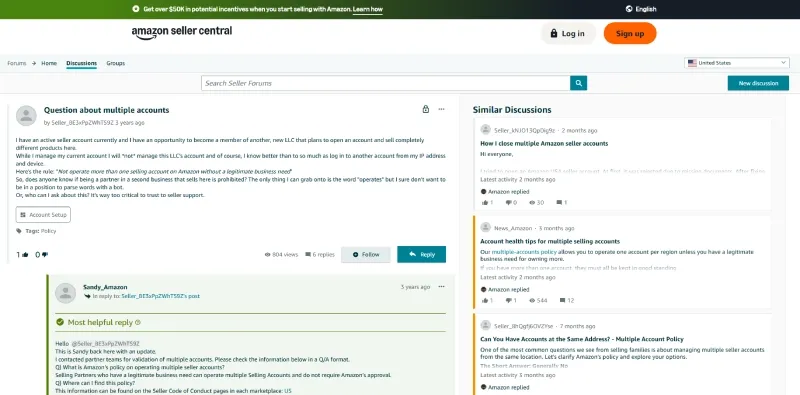Image resolution: width=800 pixels, height=395 pixels.
Task: Follow this discussion
Action: [x=366, y=254]
